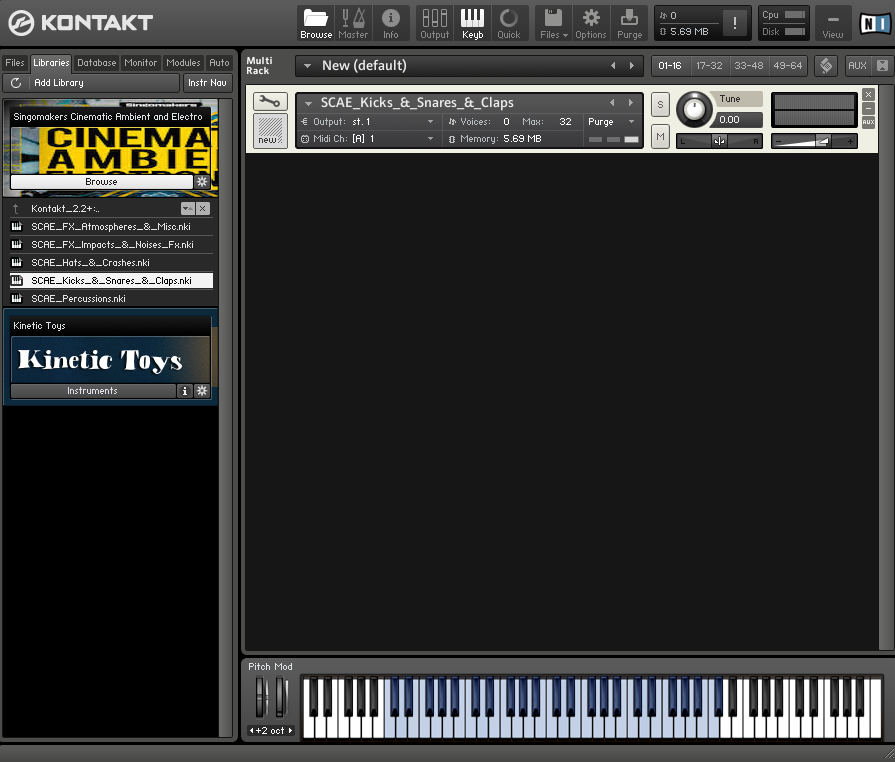Open instrument edit mode with wrench

[270, 102]
